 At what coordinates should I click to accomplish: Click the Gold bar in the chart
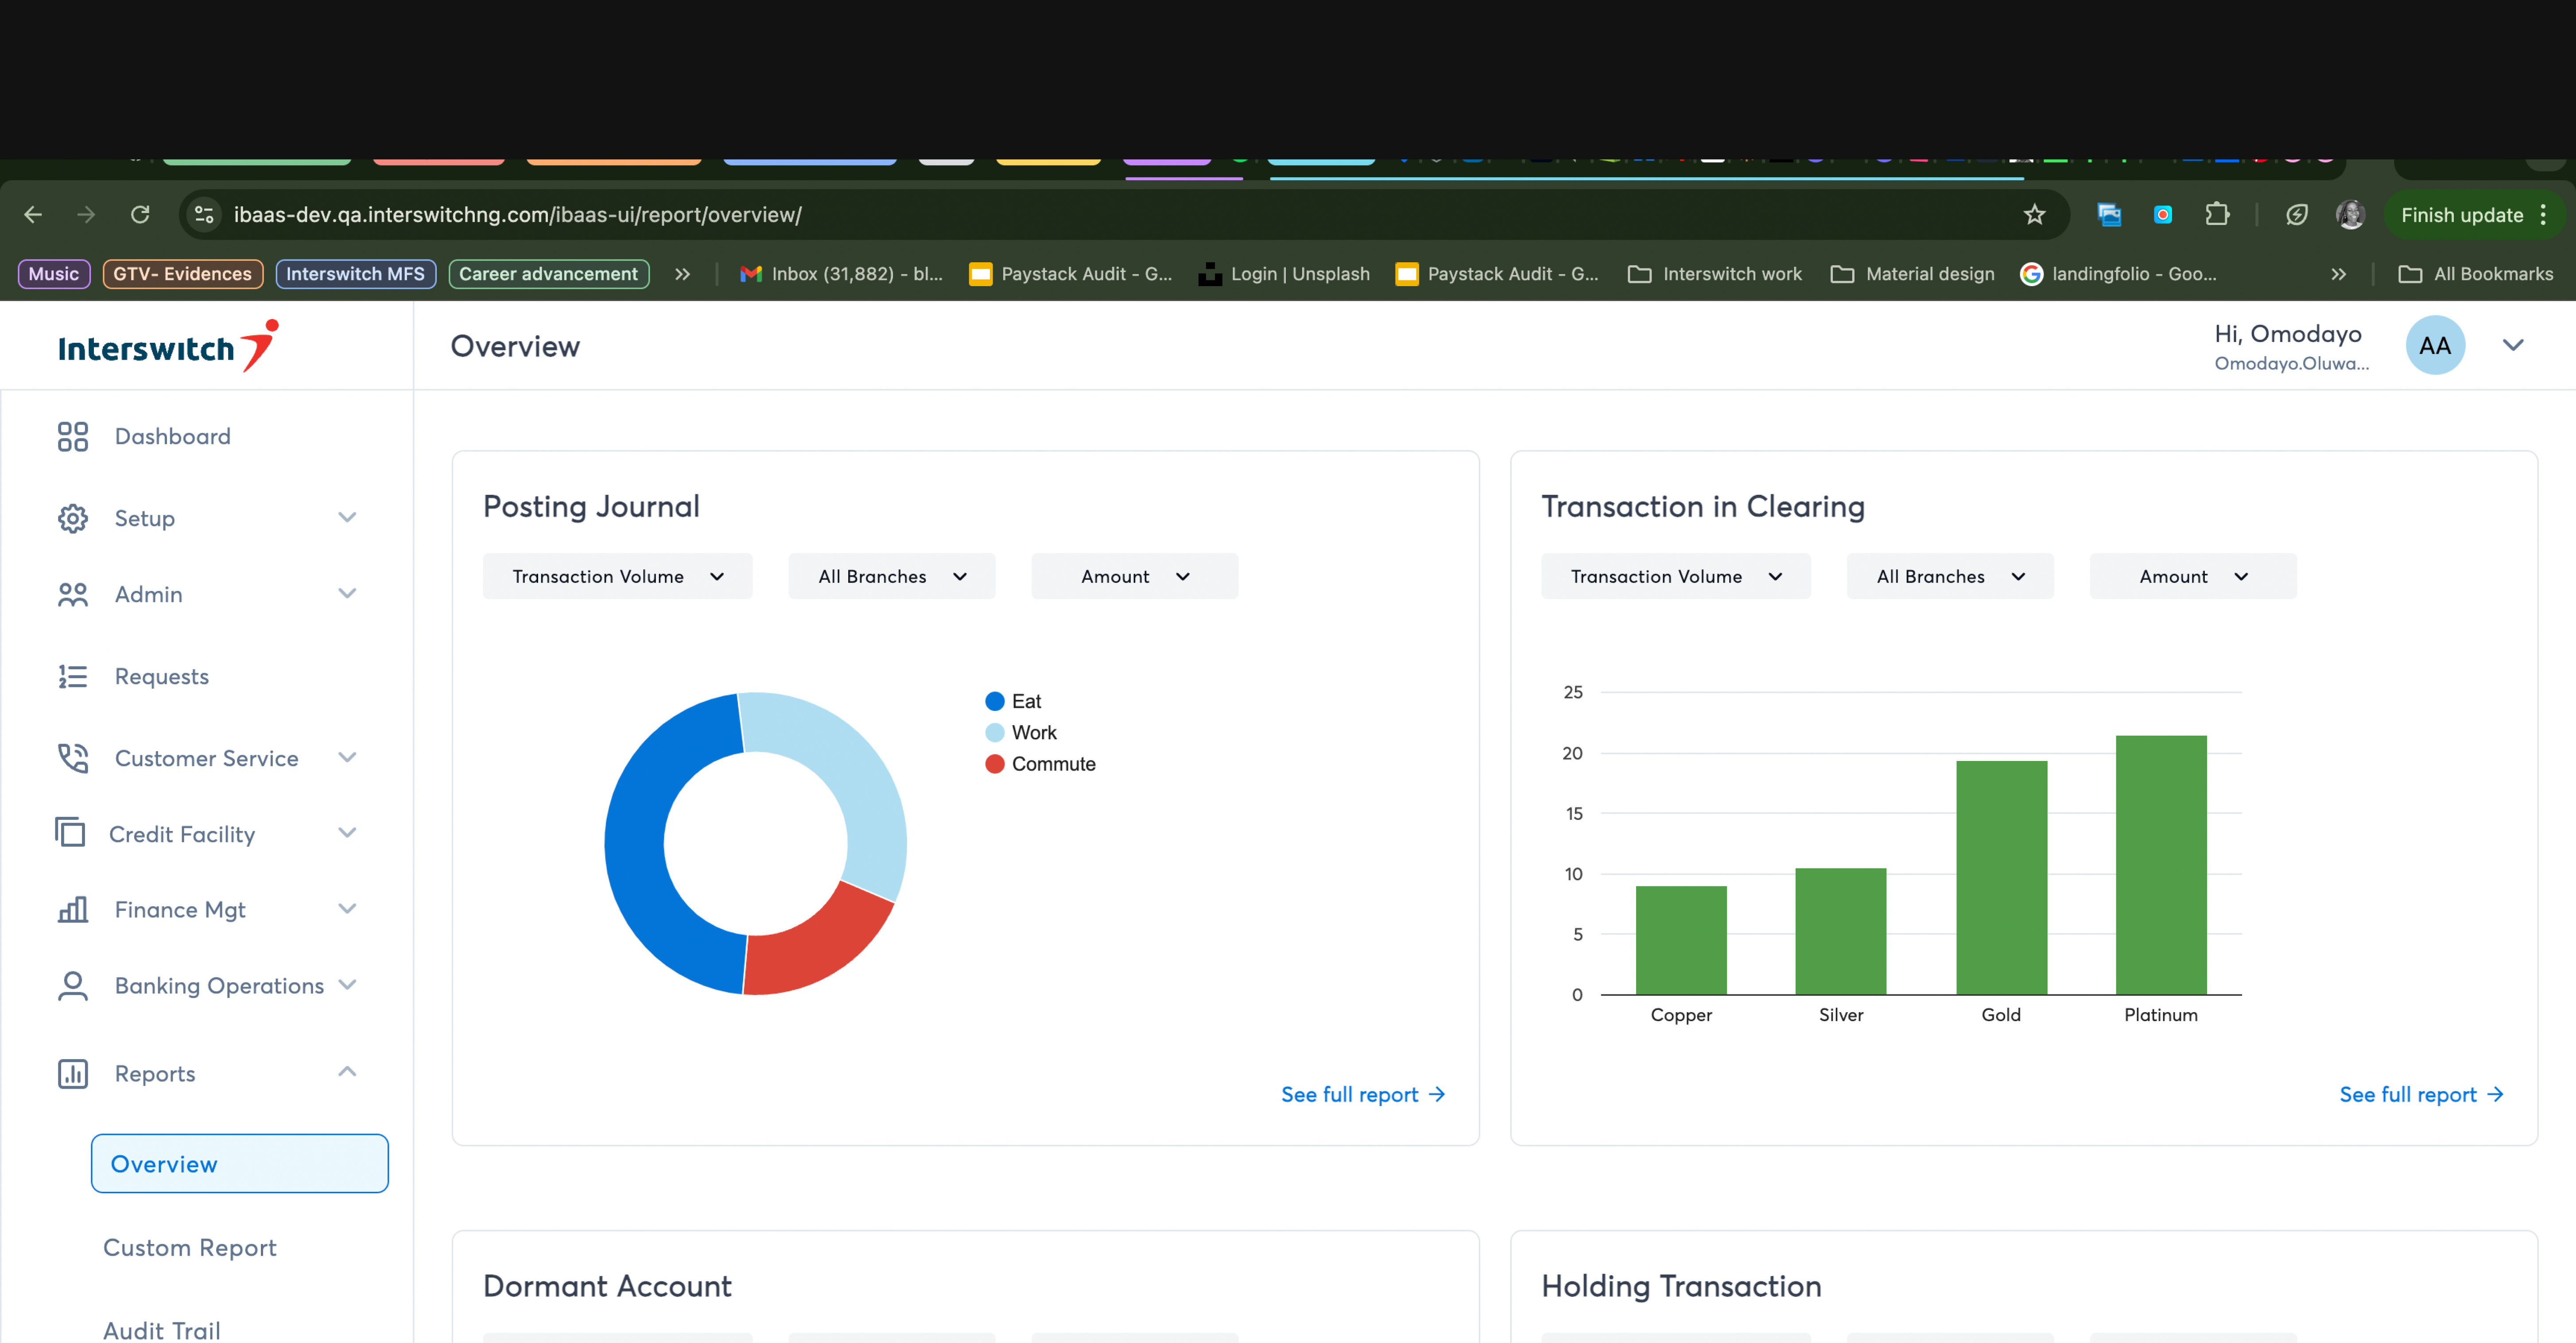[x=2001, y=877]
